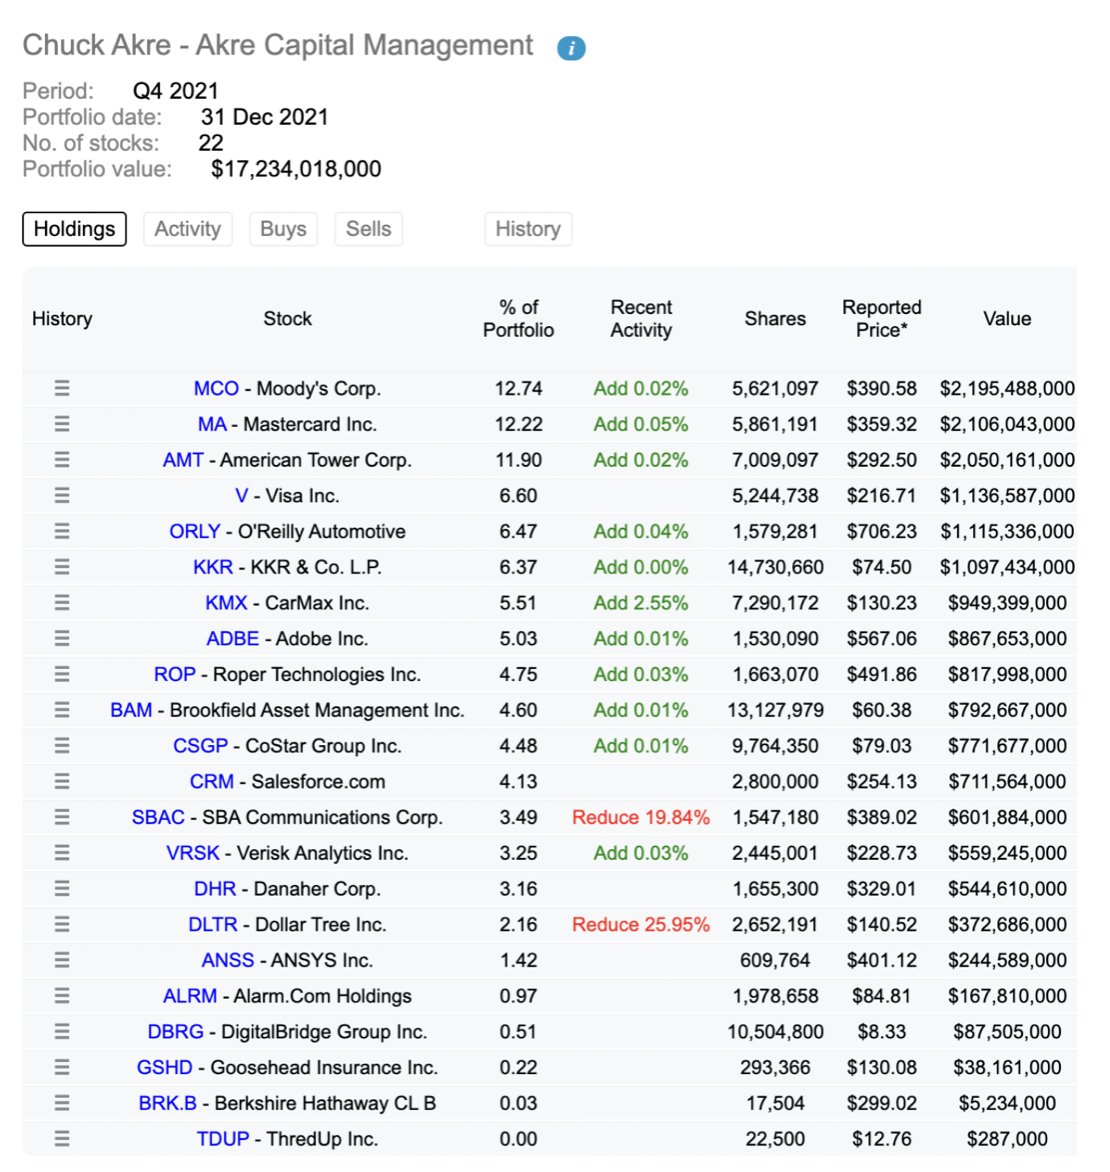Open history icon for Berkshire Hathaway row
This screenshot has height=1172, width=1110.
[x=62, y=1102]
